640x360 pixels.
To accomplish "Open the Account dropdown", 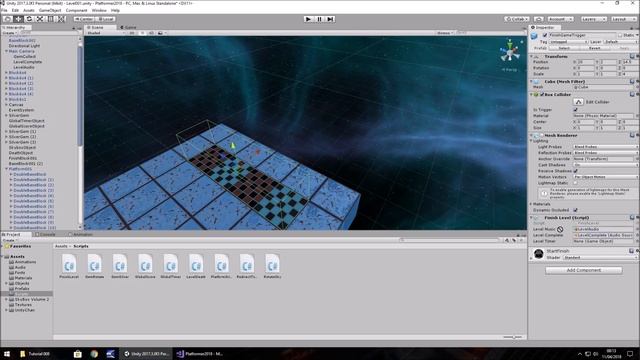I will point(560,19).
